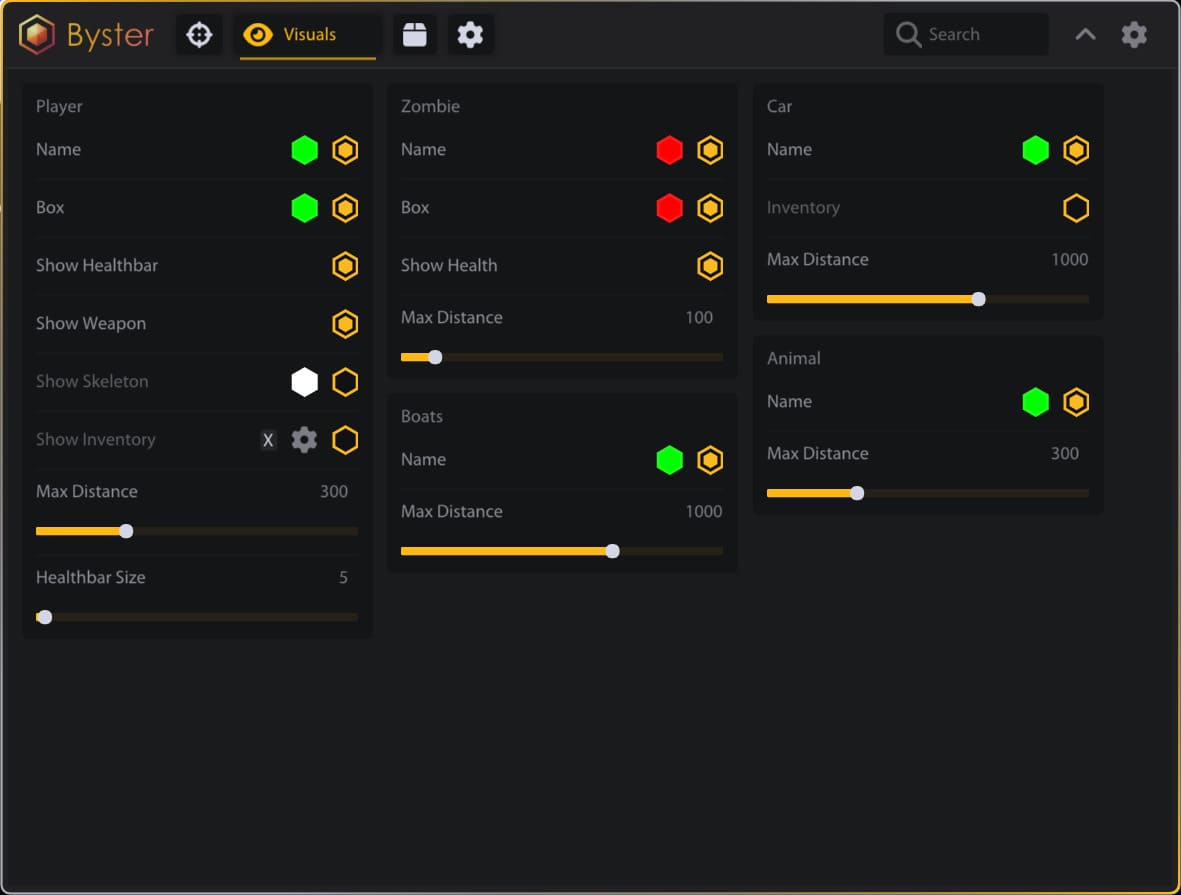Enable Car Inventory toggle
This screenshot has width=1181, height=895.
1076,208
